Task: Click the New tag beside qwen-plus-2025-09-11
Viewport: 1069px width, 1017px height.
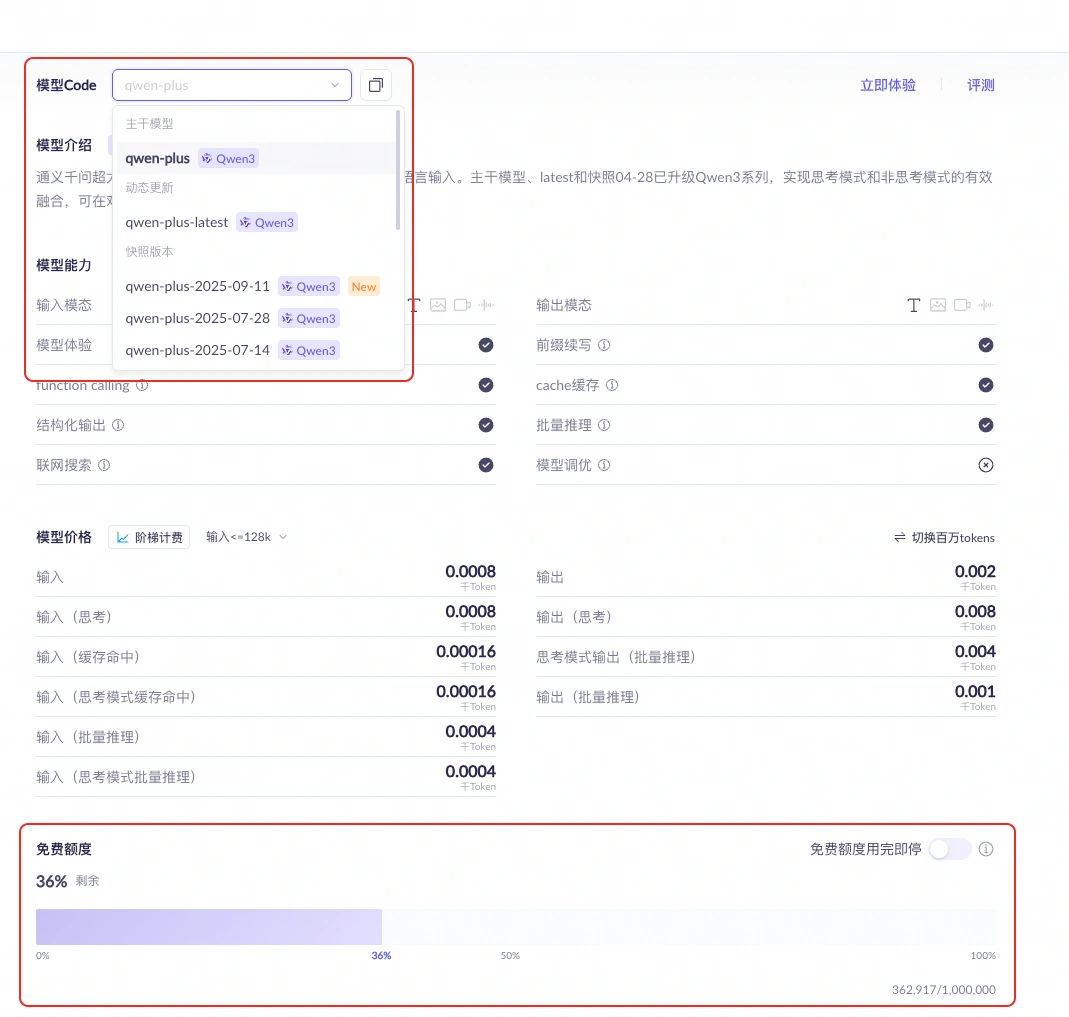Action: coord(364,287)
